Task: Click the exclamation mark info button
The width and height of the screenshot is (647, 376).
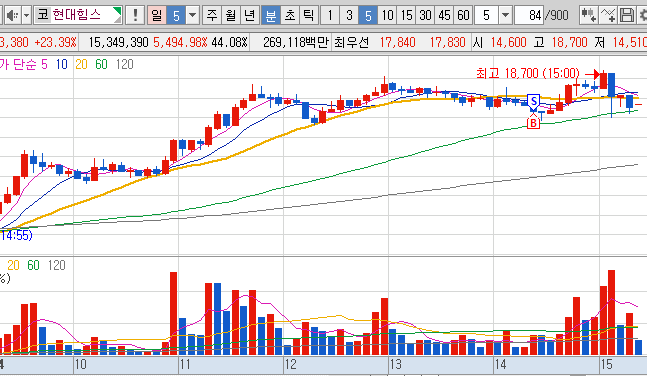Action: [x=135, y=16]
